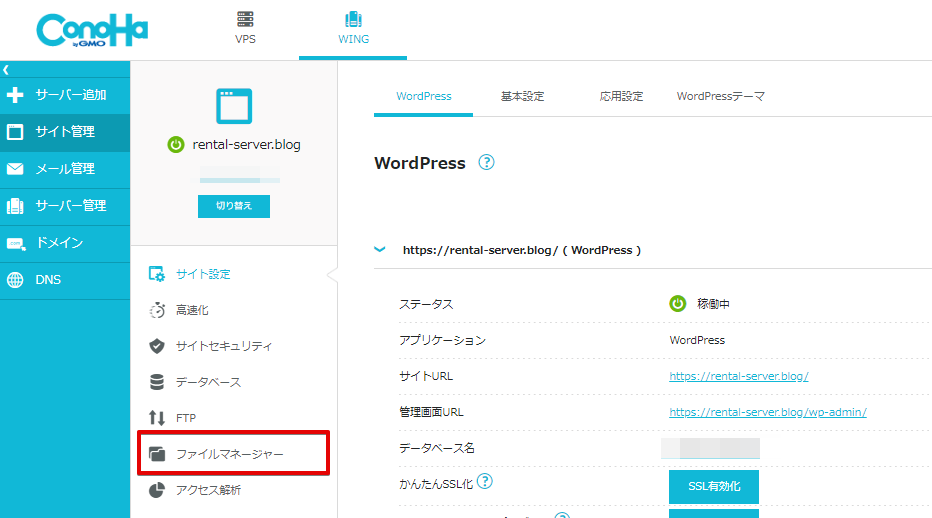Viewport: 932px width, 518px height.
Task: Click the help icon next to かんたんSSL化
Action: (485, 481)
